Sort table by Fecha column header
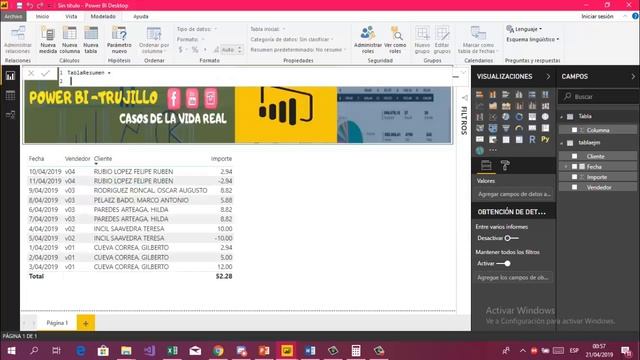This screenshot has width=640, height=360. (36, 158)
